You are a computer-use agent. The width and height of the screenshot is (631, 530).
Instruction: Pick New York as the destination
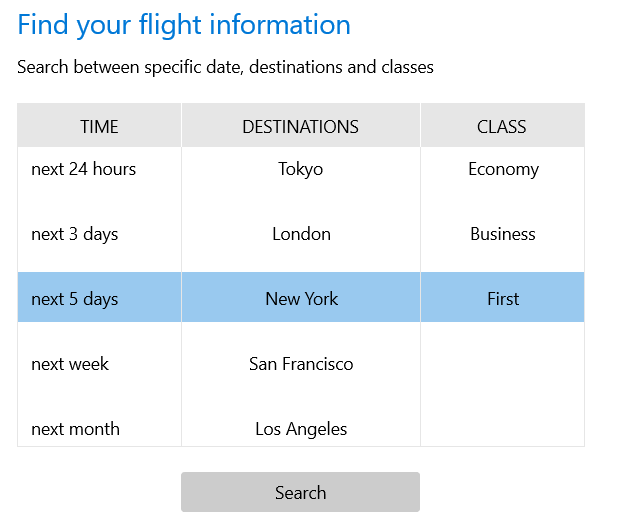click(x=301, y=298)
